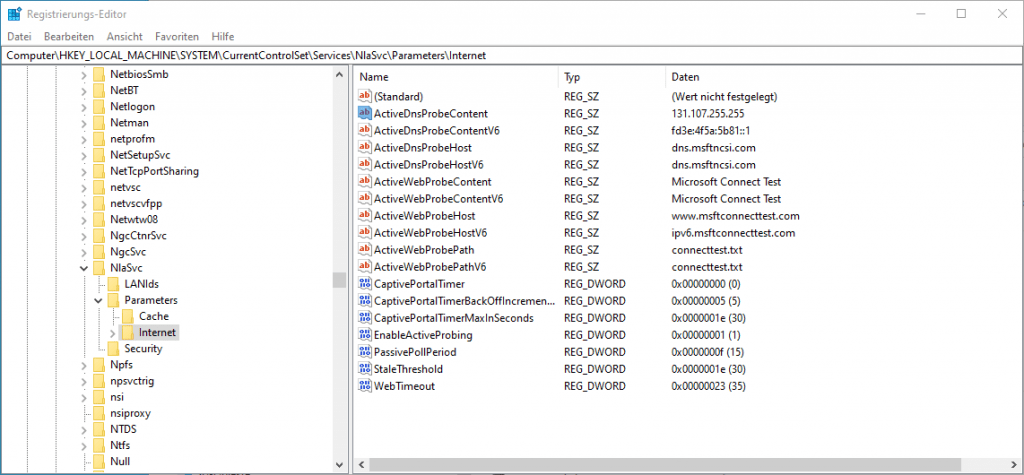Screen dimensions: 1024x475
Task: Expand the Netlogon tree node
Action: [84, 106]
